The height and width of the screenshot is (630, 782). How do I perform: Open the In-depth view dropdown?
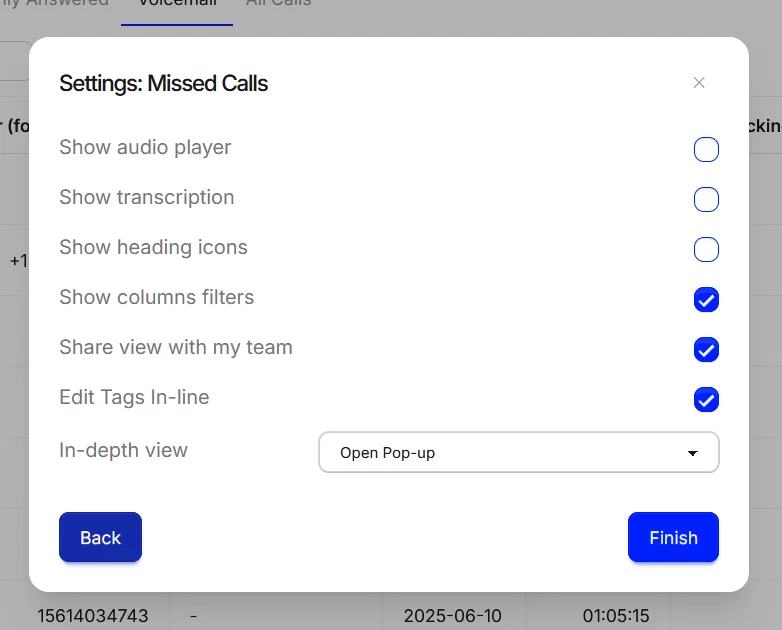coord(519,452)
